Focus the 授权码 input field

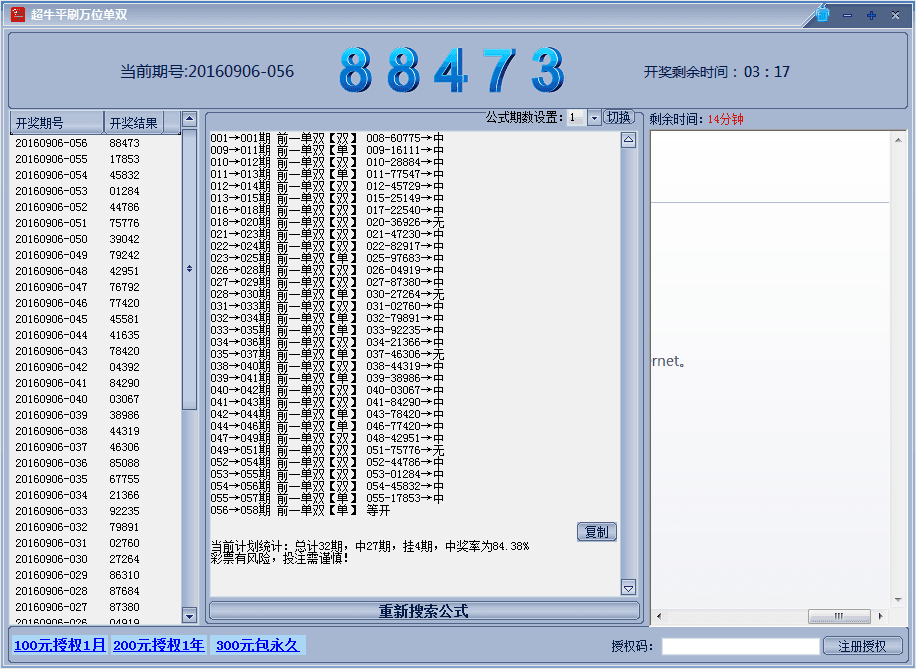(x=740, y=646)
